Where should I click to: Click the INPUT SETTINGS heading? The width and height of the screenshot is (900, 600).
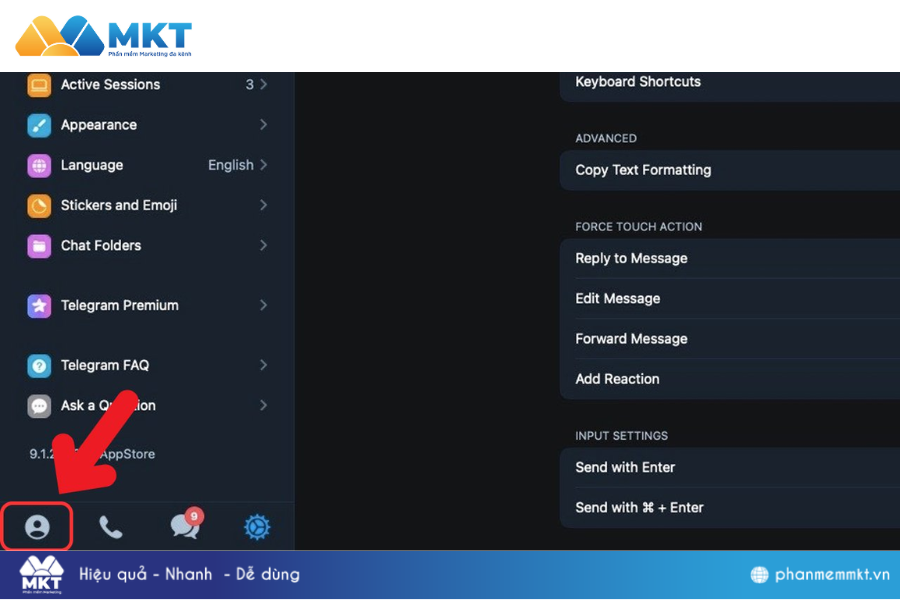pyautogui.click(x=622, y=436)
